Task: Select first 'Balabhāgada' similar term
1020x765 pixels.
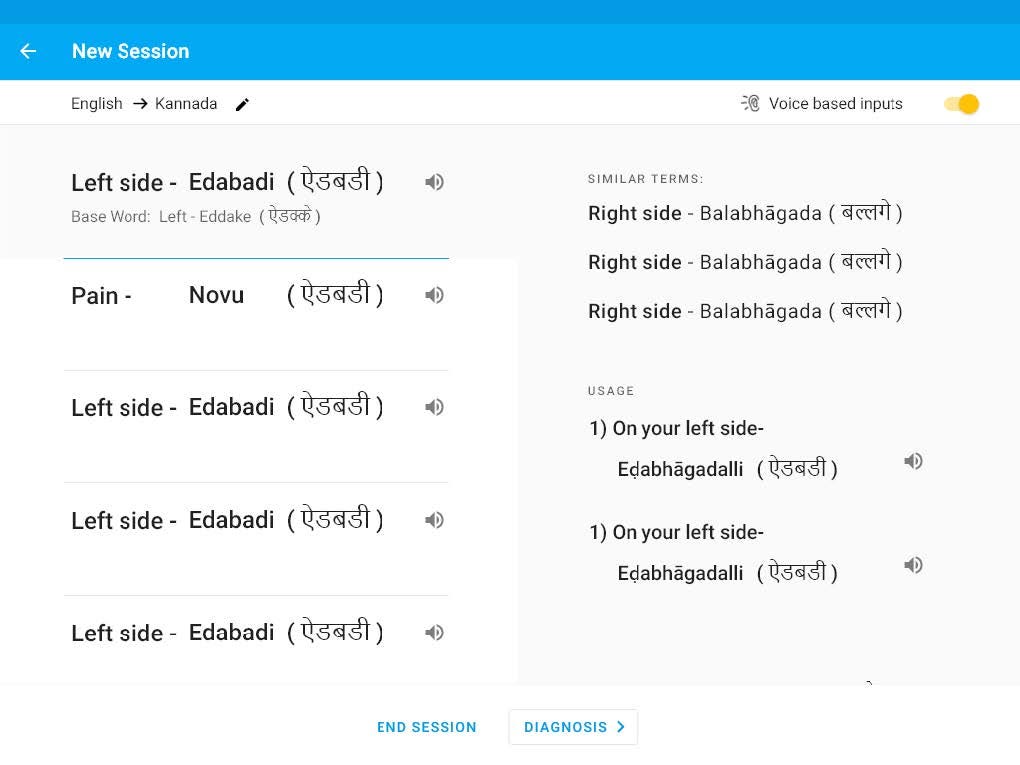Action: [745, 213]
